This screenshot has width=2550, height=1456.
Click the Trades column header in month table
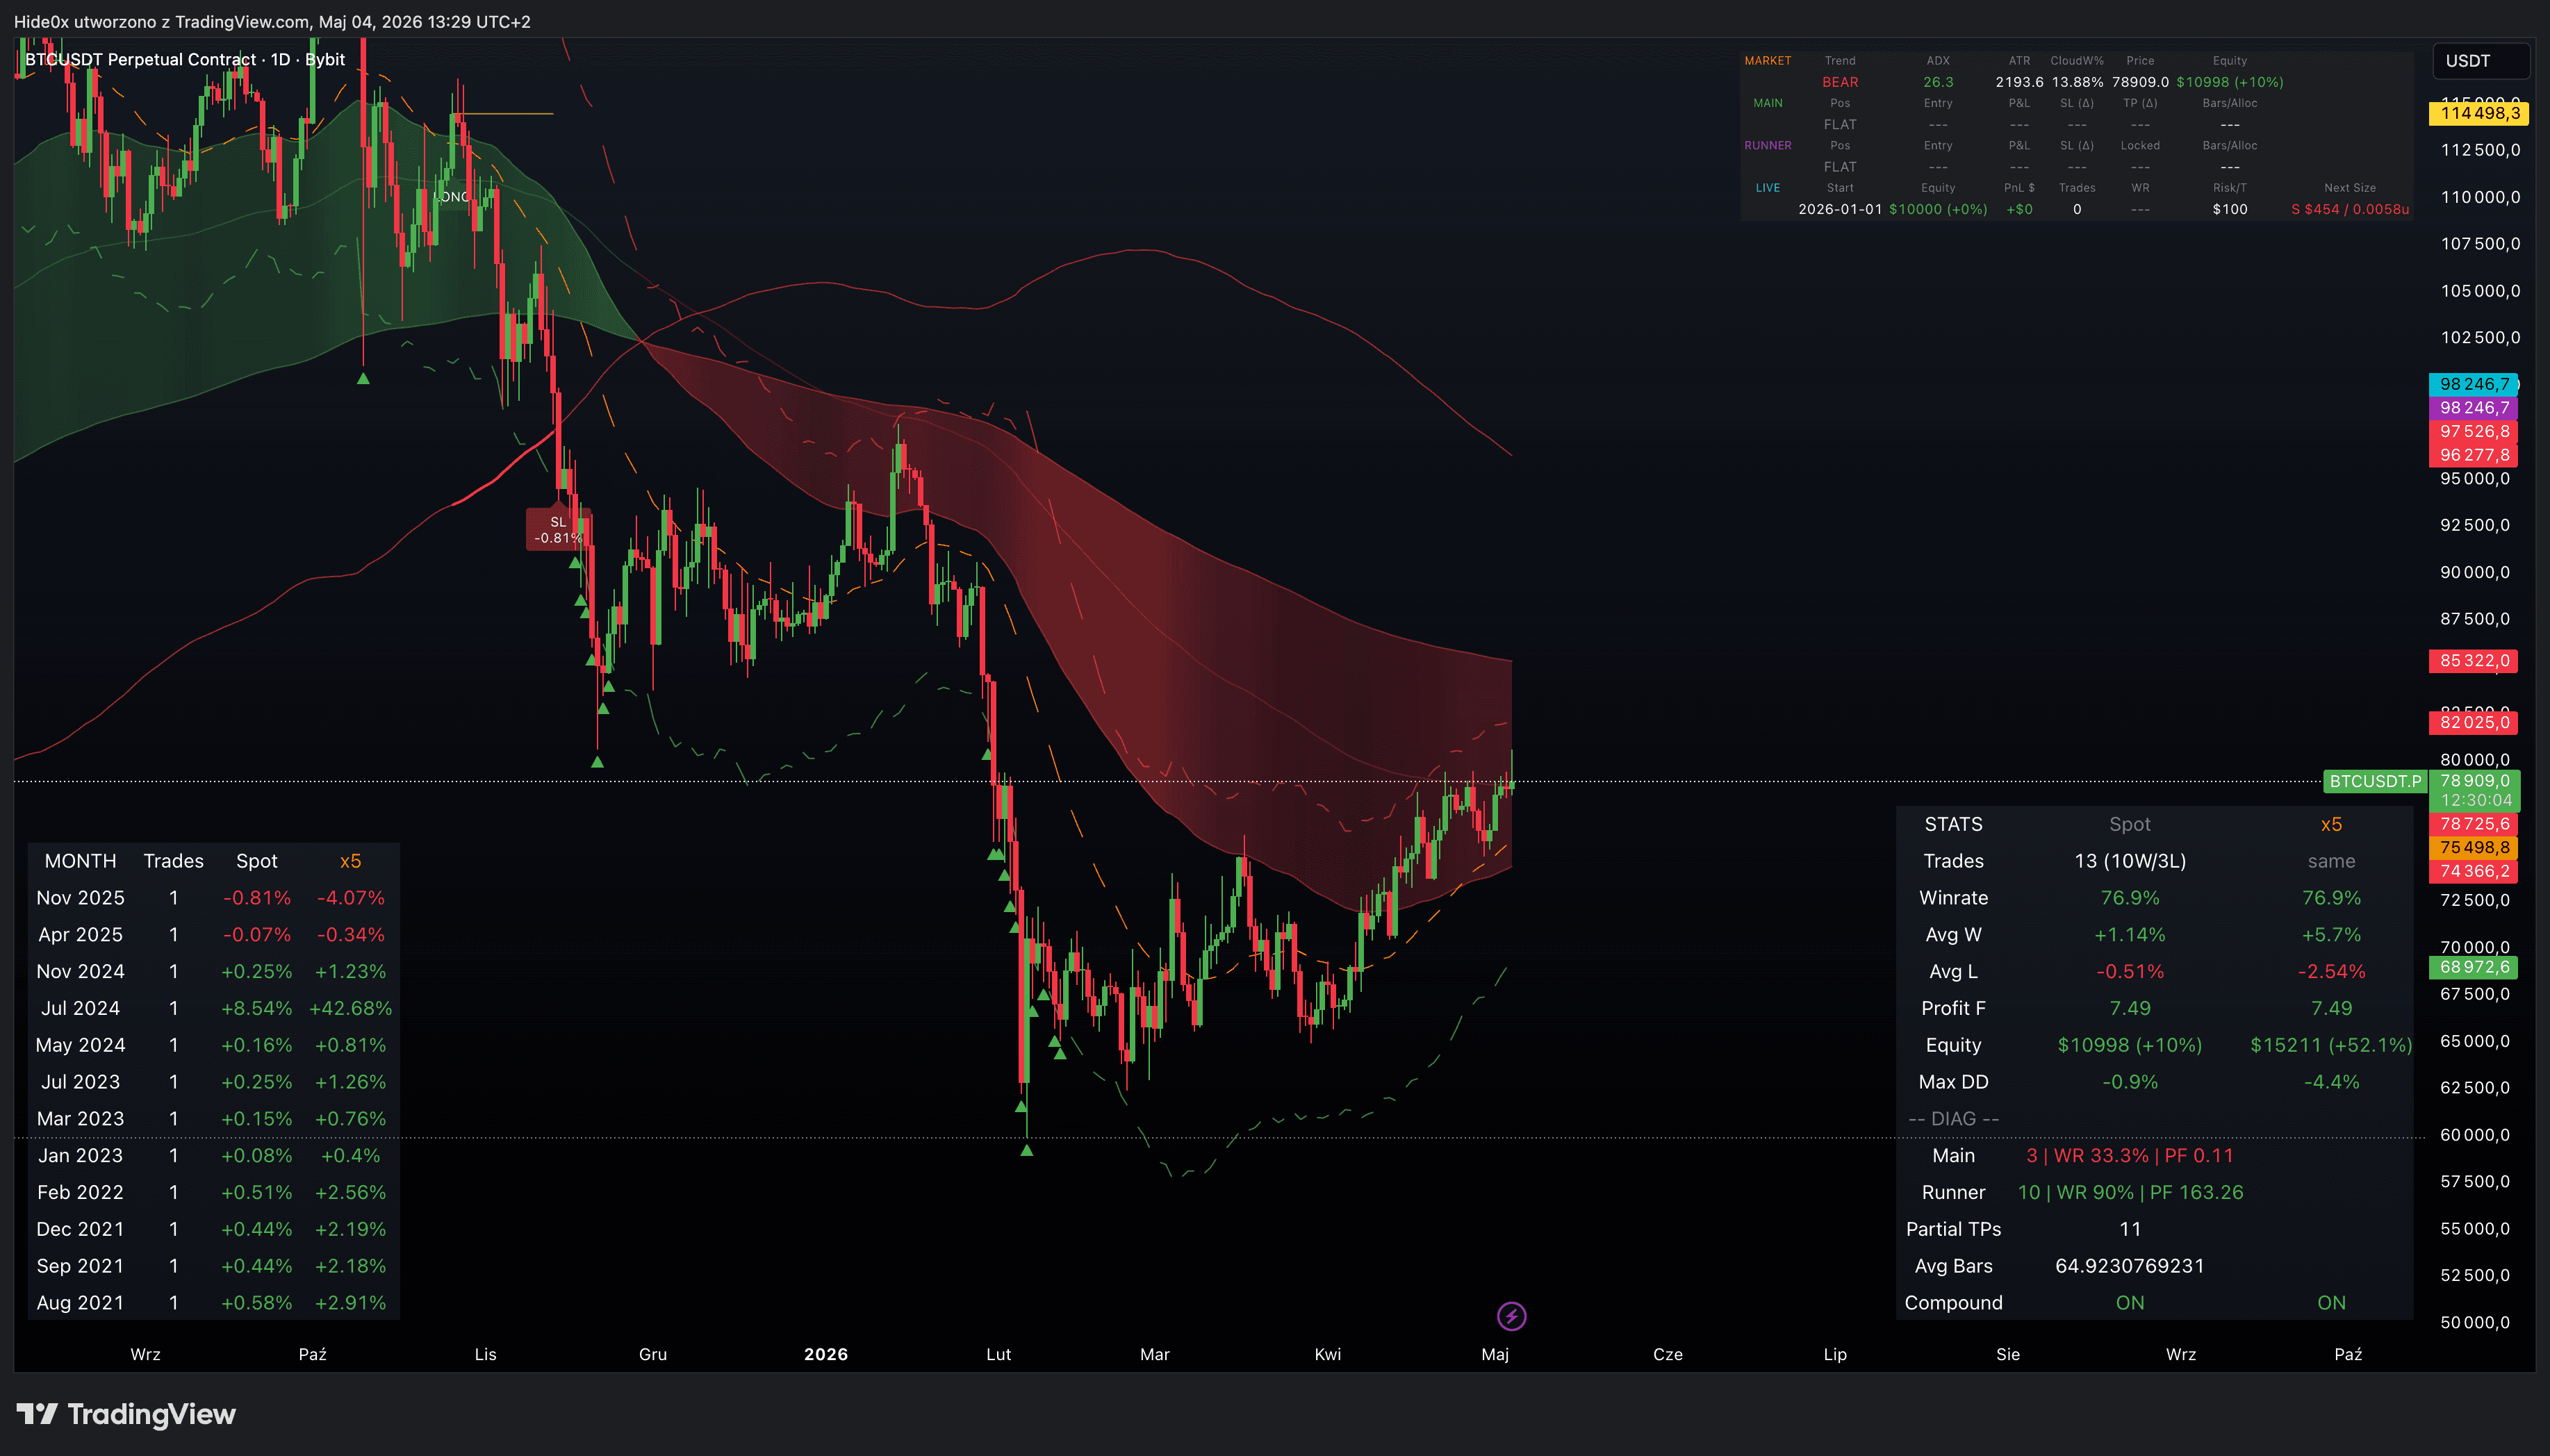point(173,861)
